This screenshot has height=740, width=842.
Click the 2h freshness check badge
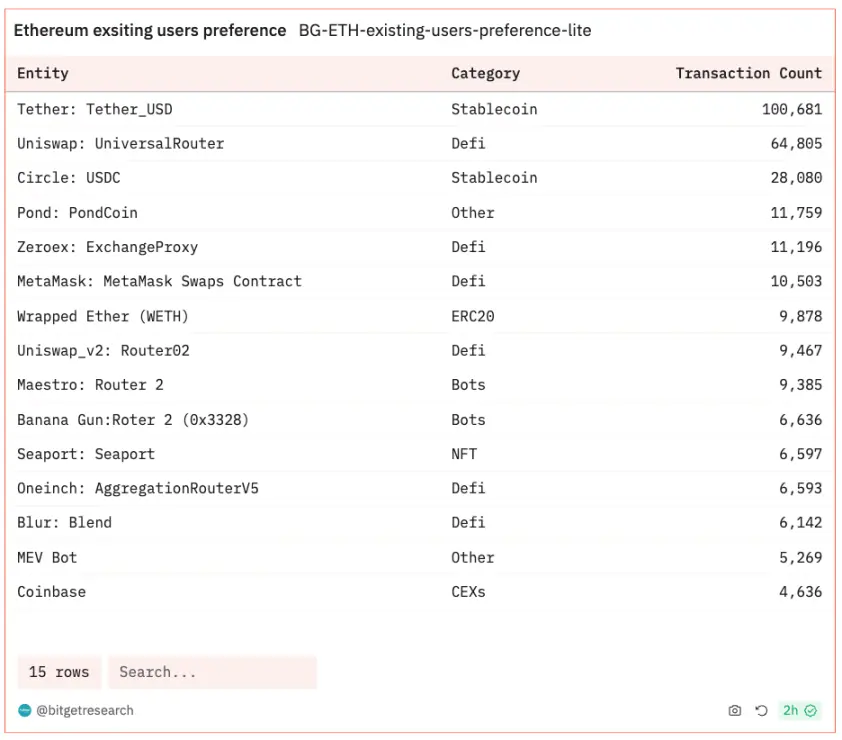[x=800, y=711]
